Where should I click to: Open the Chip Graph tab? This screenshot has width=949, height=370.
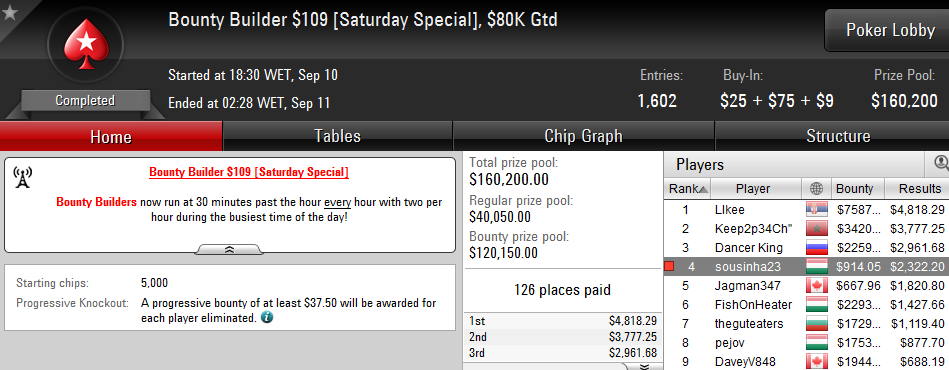coord(583,136)
